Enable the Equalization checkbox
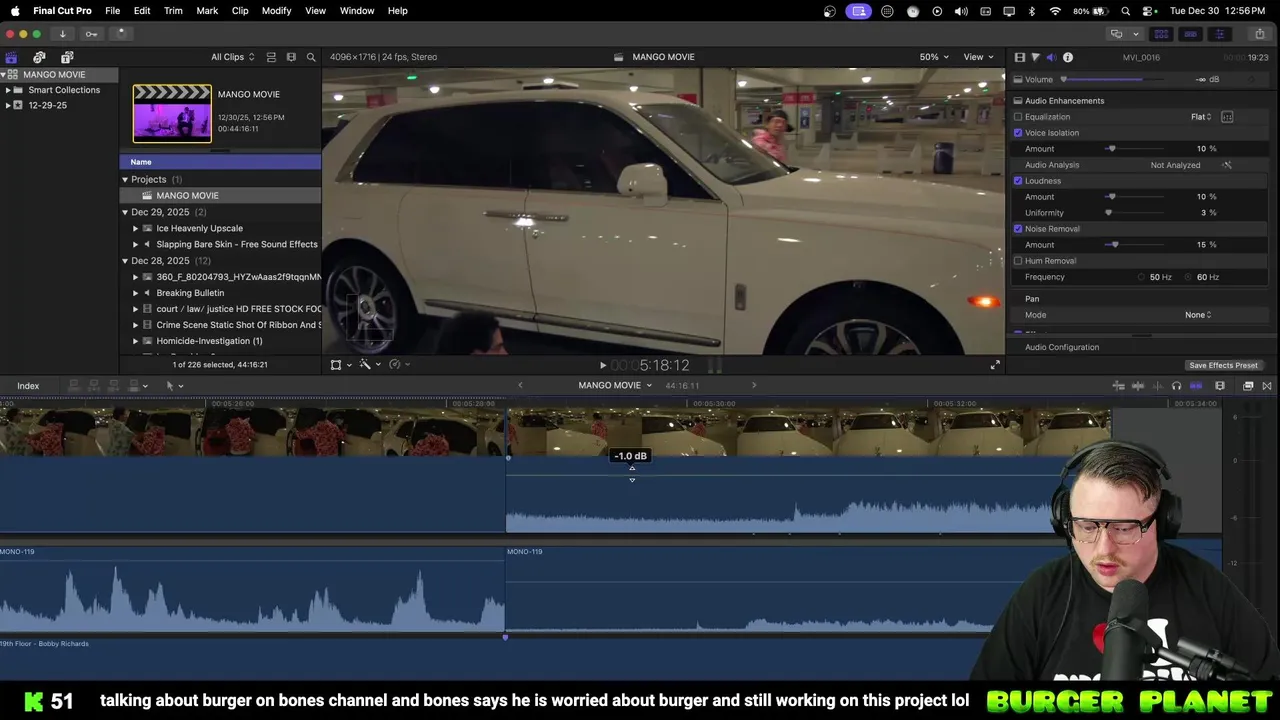This screenshot has width=1280, height=720. point(1018,117)
